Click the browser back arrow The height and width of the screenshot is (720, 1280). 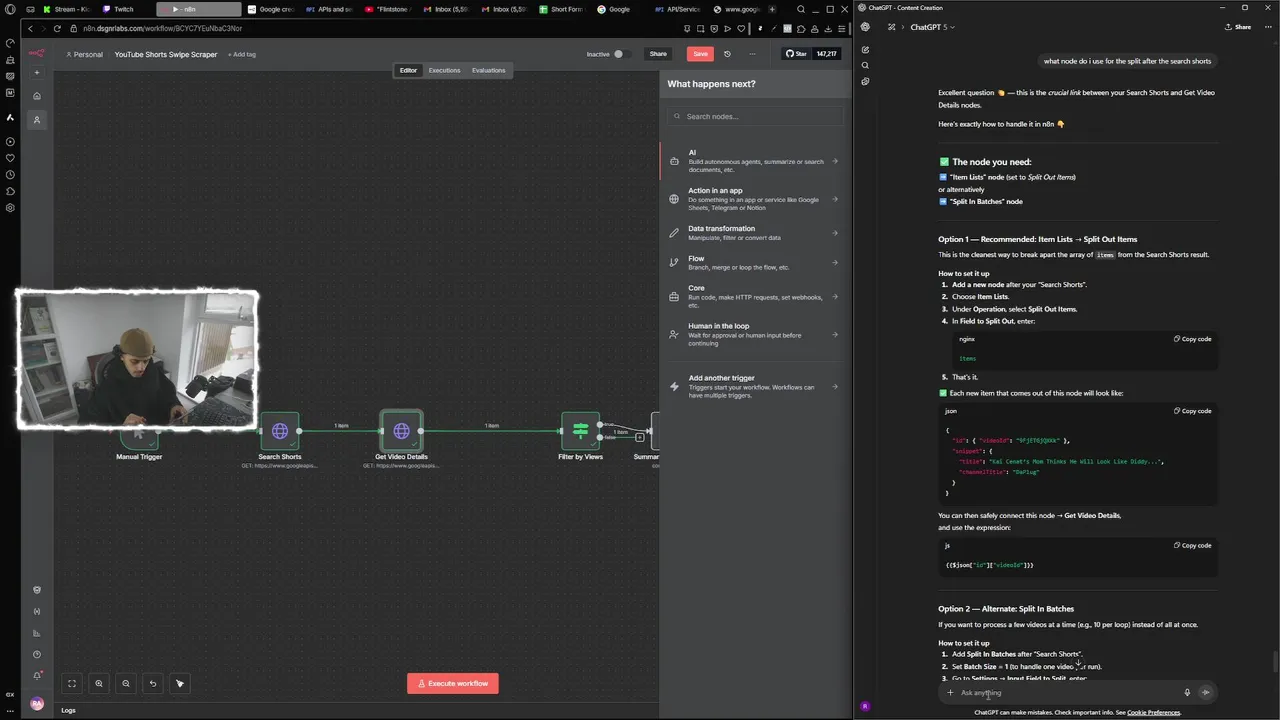30,28
